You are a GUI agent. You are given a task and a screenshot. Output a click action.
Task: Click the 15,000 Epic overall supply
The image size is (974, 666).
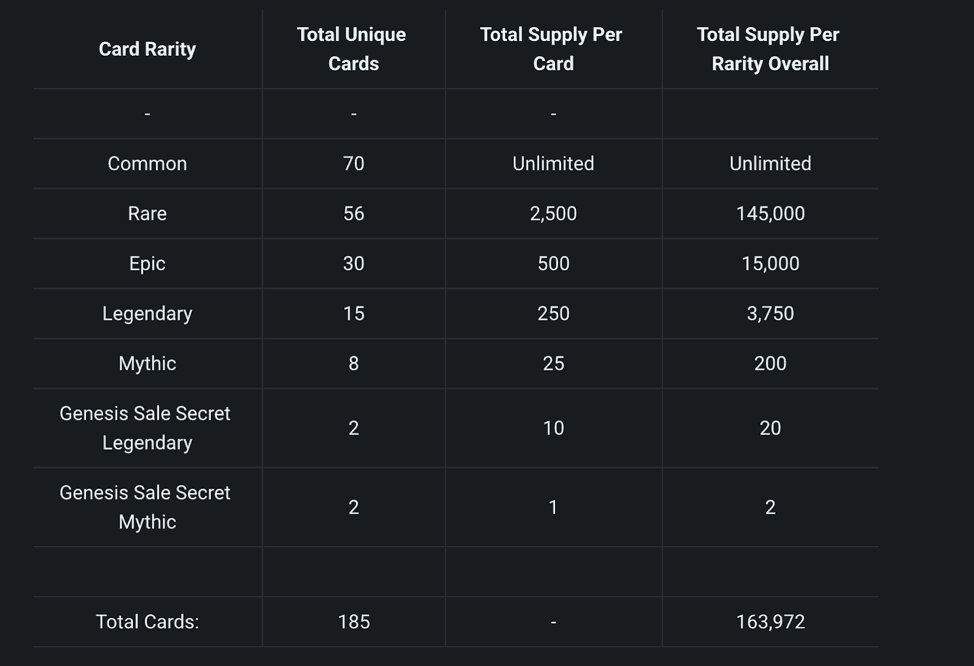pyautogui.click(x=770, y=264)
